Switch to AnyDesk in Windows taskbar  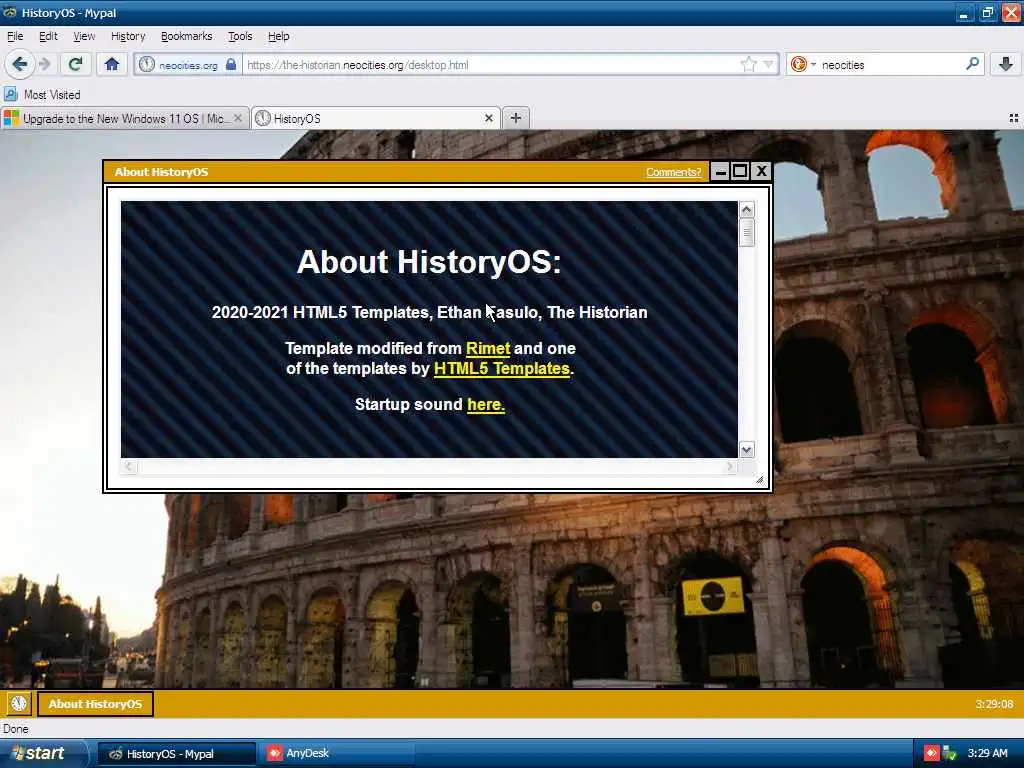(x=336, y=754)
